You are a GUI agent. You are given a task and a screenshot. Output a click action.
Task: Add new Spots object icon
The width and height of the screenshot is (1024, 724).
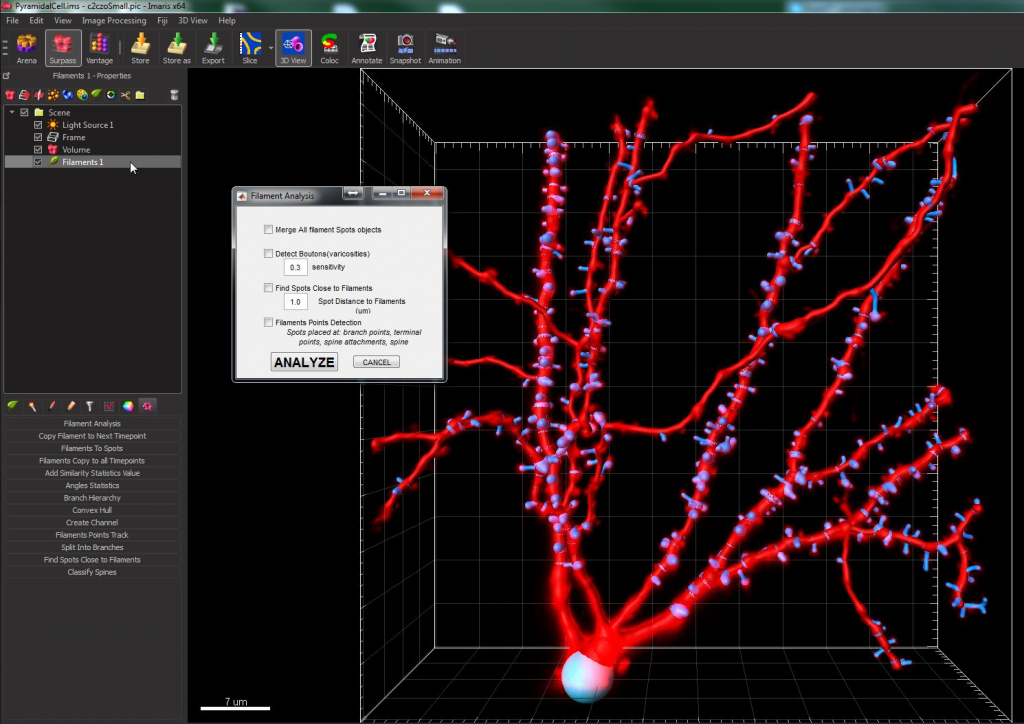pos(53,95)
